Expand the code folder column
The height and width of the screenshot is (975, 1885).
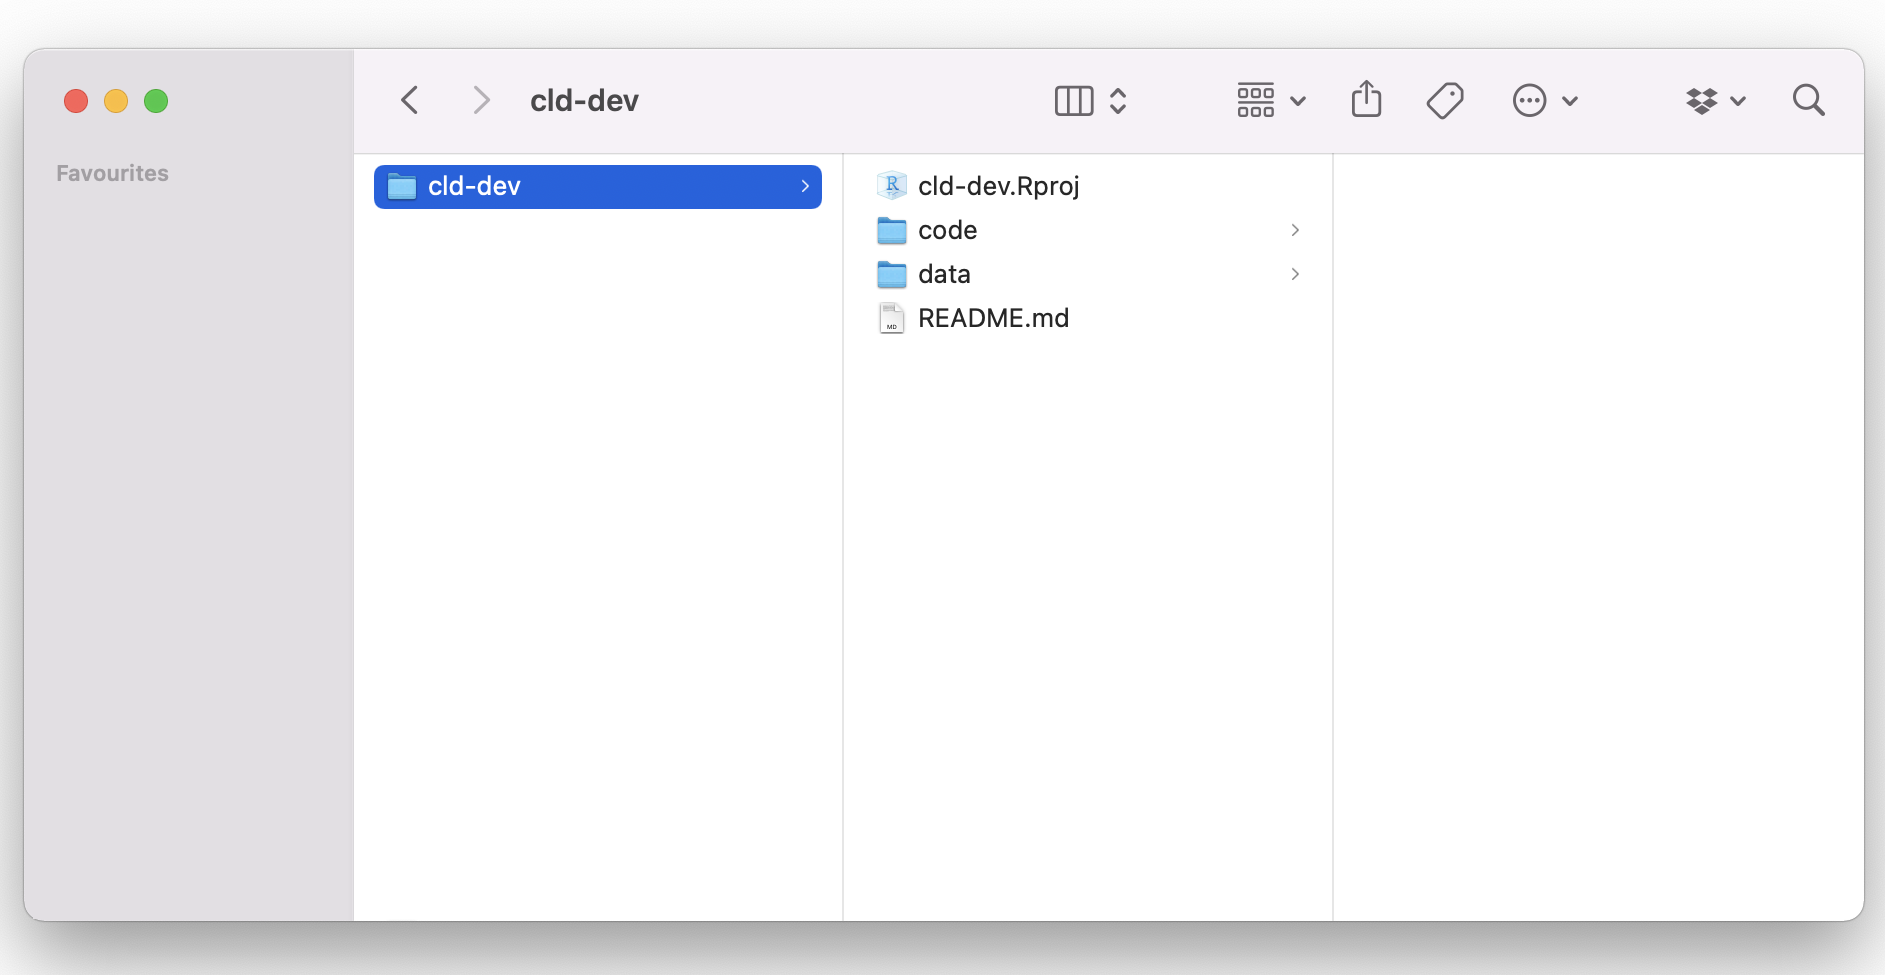tap(1295, 230)
